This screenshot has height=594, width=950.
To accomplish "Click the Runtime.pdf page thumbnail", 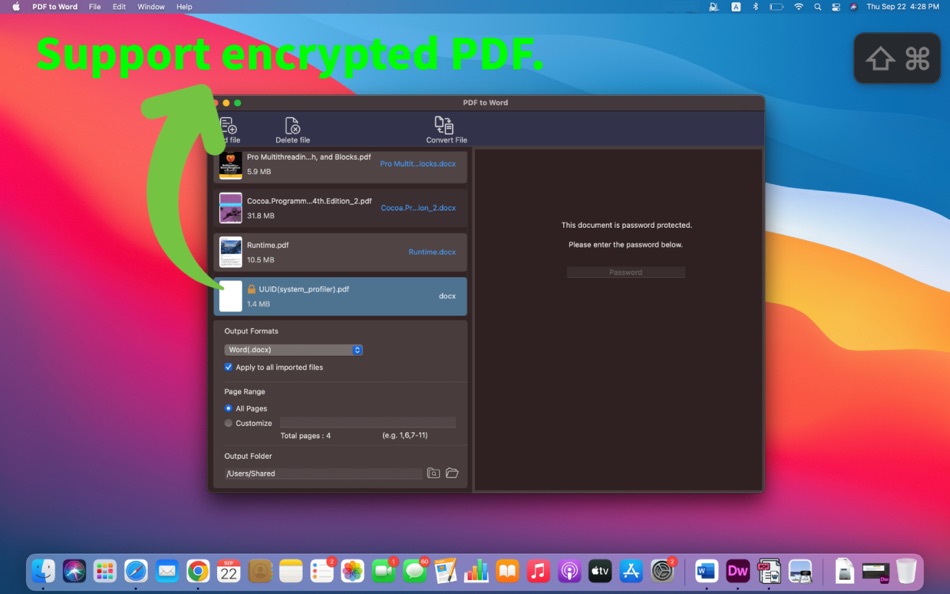I will 230,252.
